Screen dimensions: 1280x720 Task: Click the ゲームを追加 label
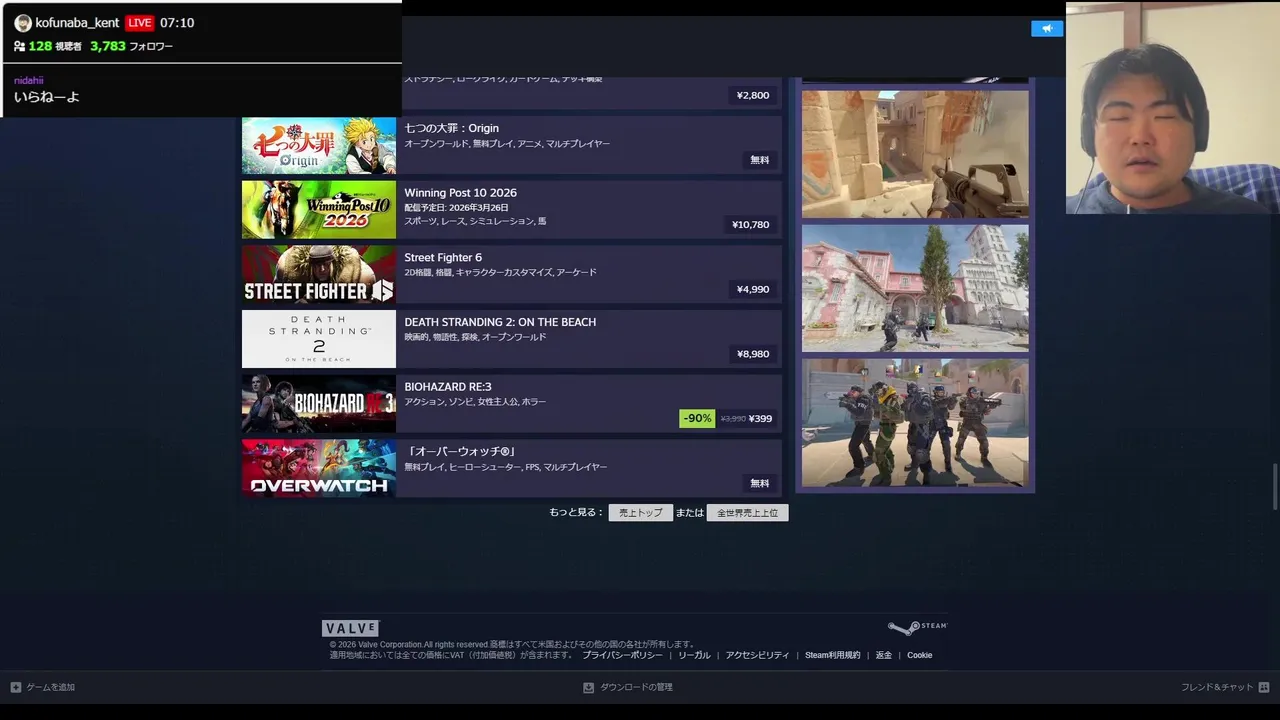tap(50, 687)
